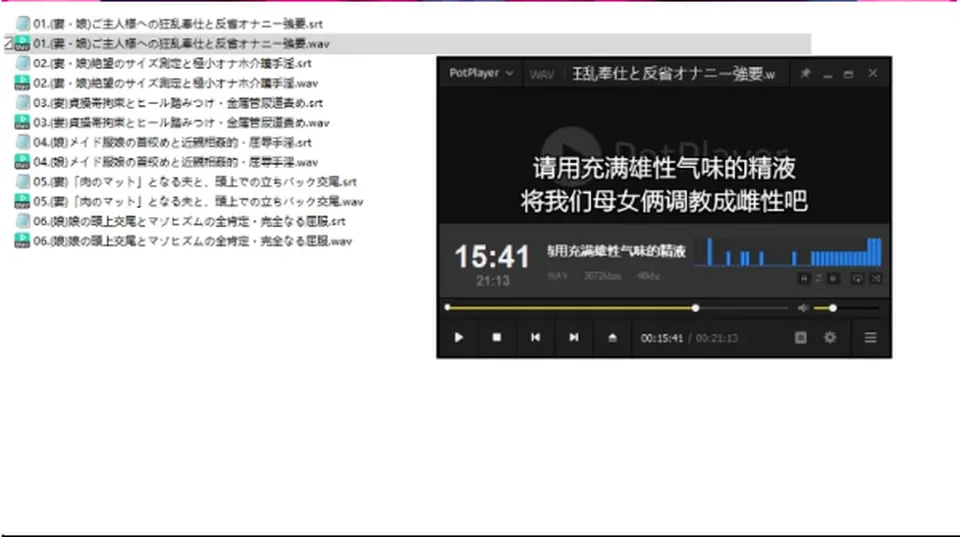Image resolution: width=960 pixels, height=537 pixels.
Task: Select the 02 .srt subtitle file
Action: point(172,63)
